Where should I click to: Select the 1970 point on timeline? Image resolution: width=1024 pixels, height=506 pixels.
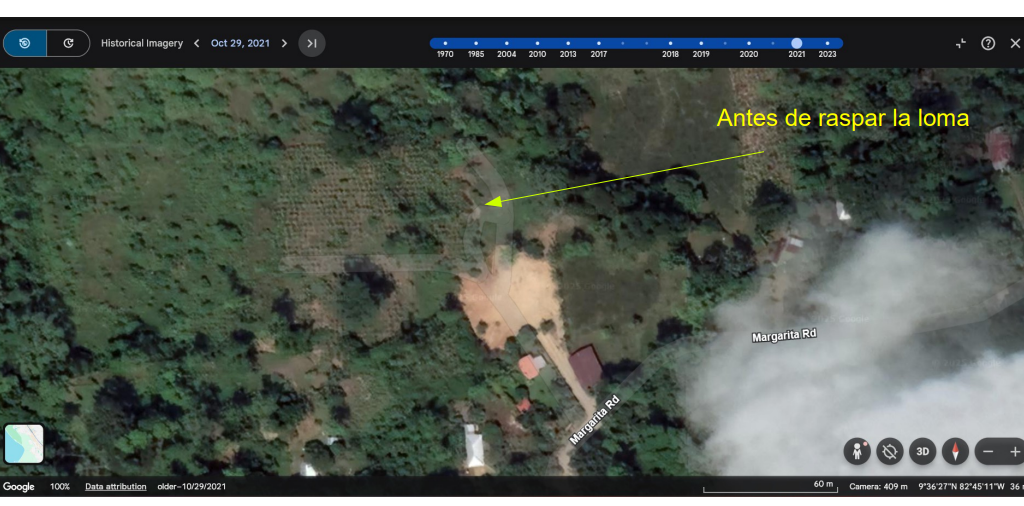click(445, 43)
